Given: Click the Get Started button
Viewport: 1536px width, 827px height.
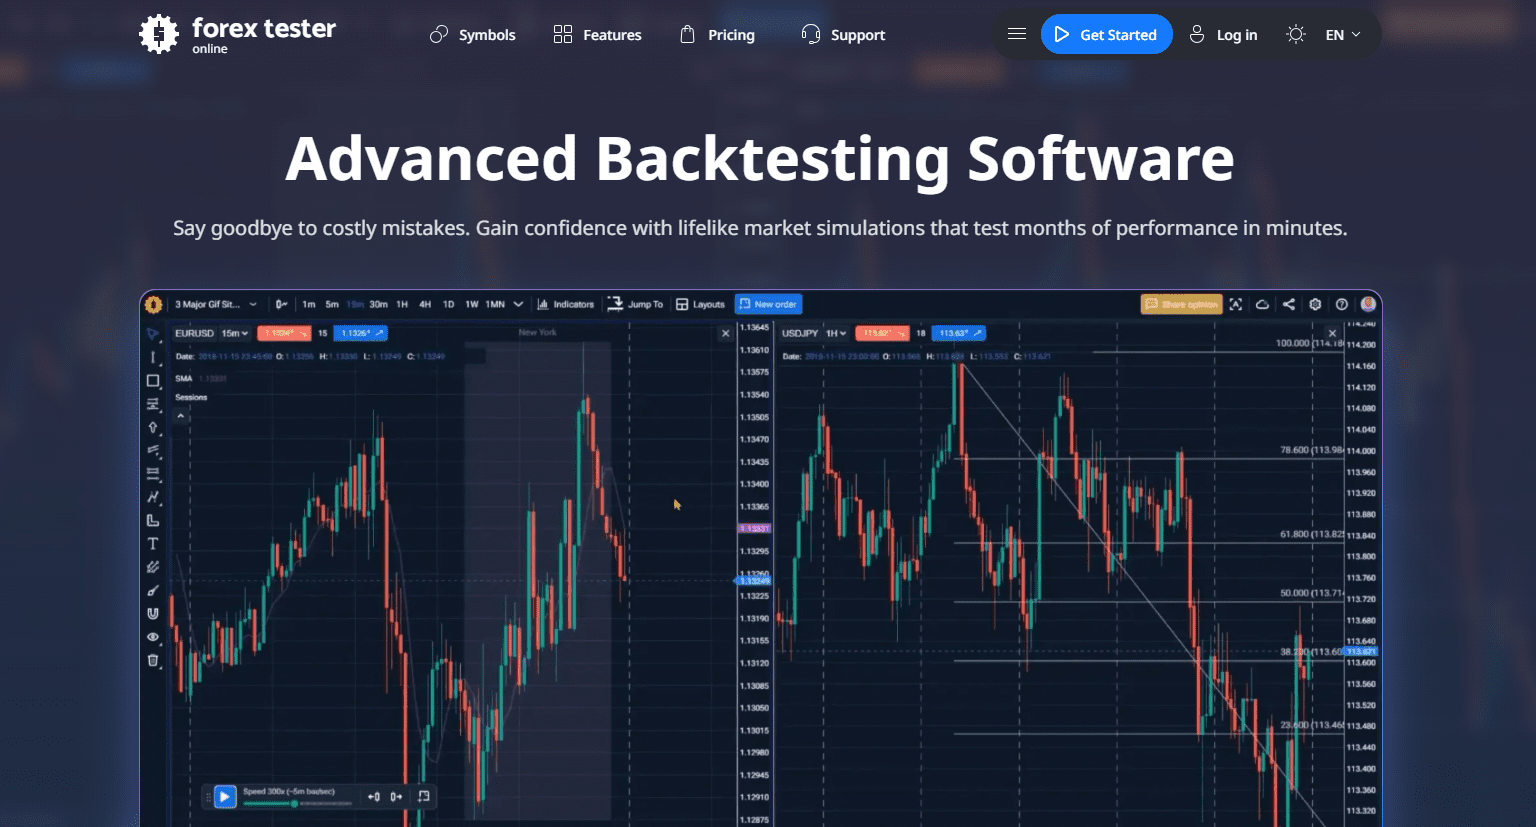Looking at the screenshot, I should (1107, 34).
